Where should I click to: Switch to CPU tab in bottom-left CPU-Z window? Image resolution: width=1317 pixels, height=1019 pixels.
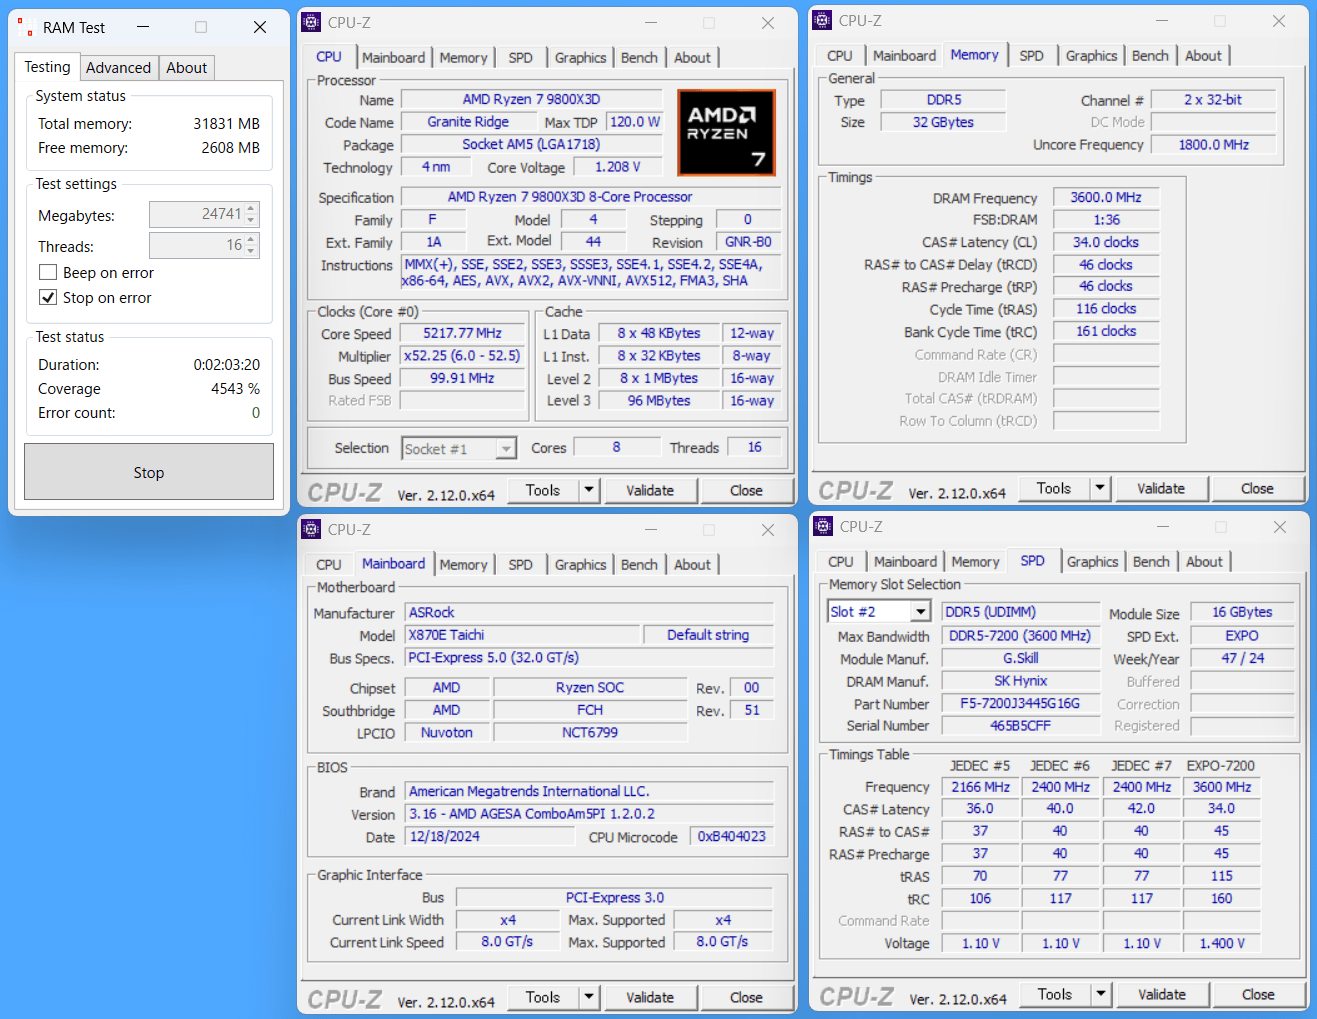[328, 565]
